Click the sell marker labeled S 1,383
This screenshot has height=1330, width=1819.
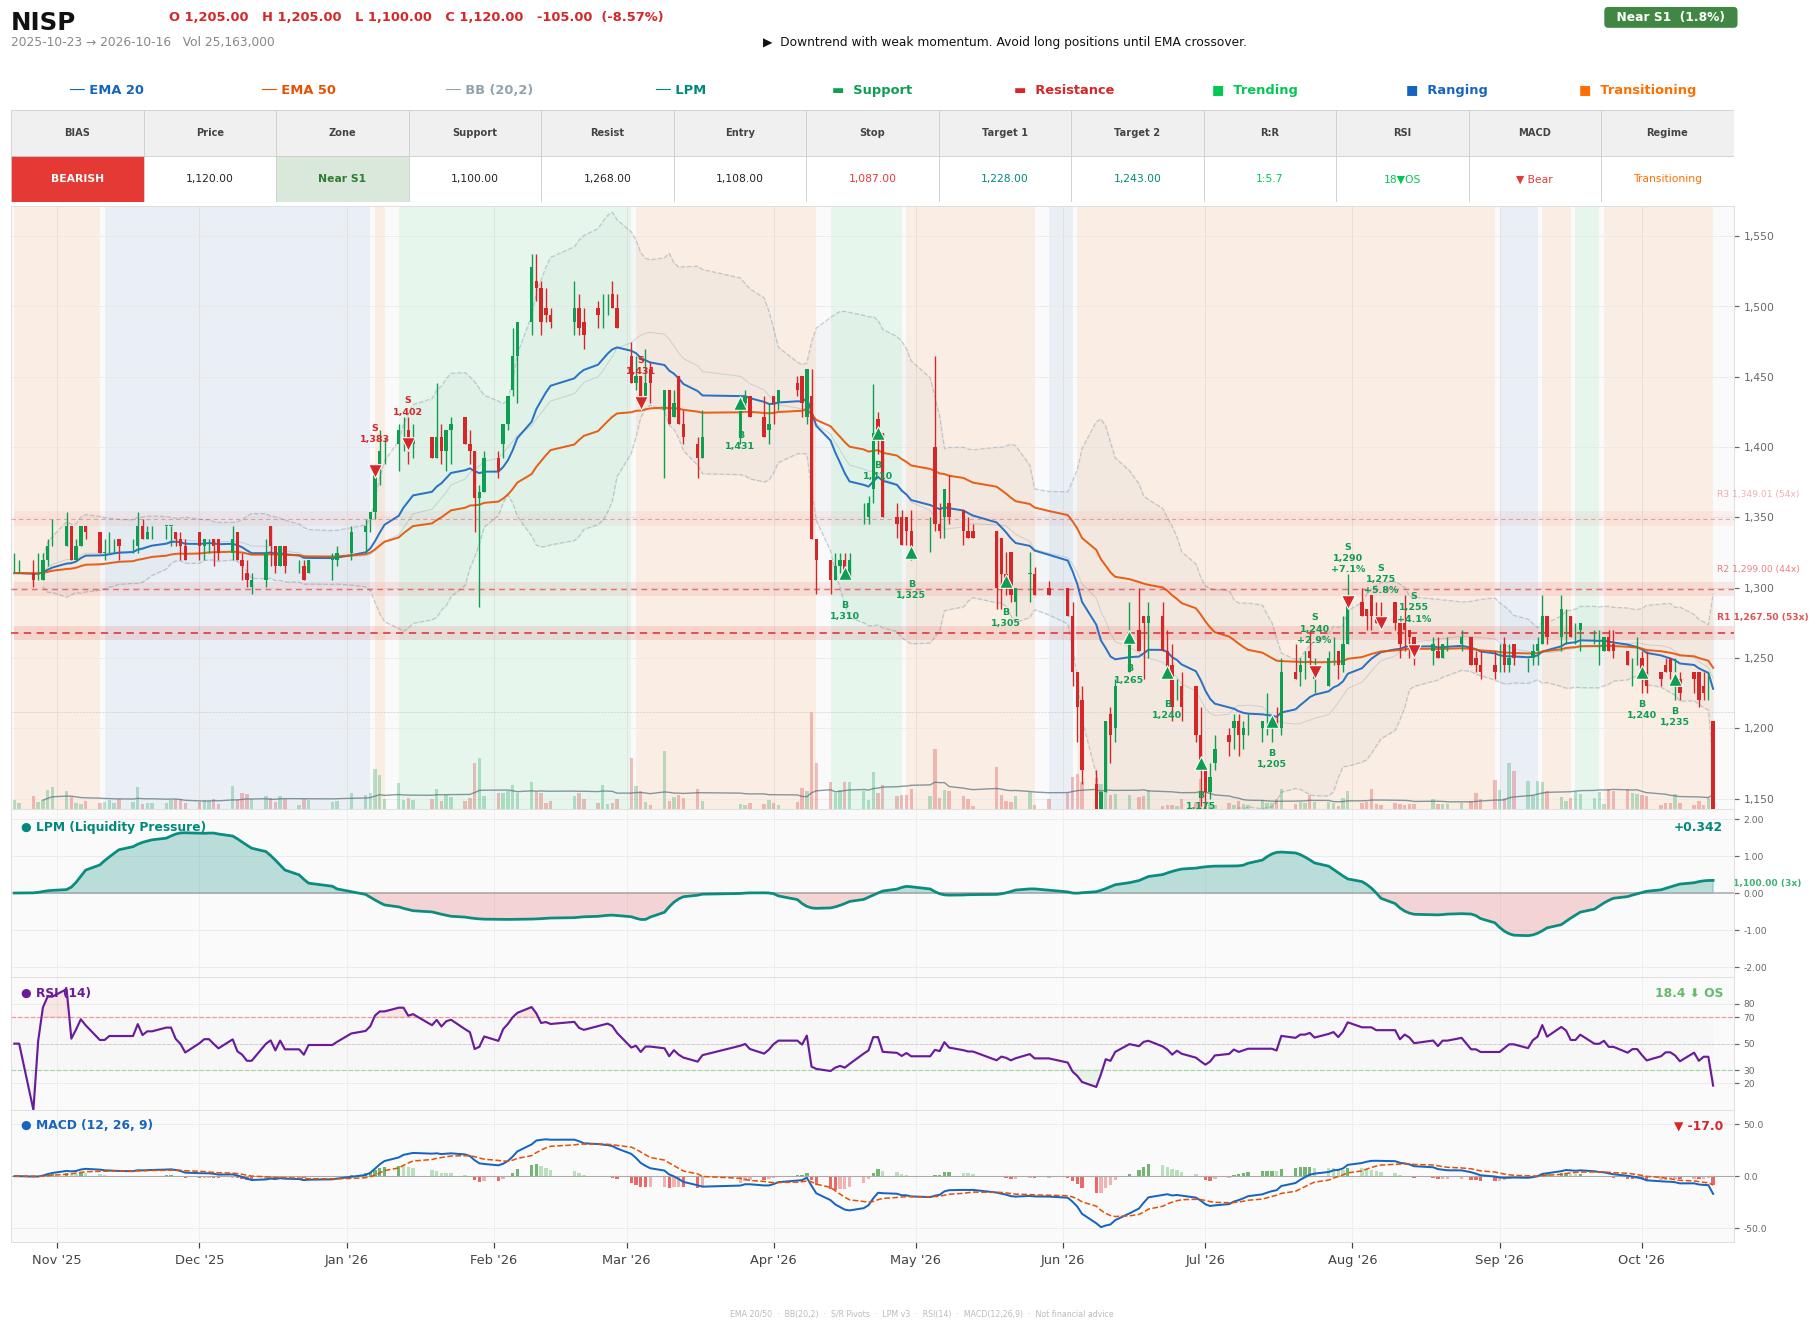(x=375, y=470)
